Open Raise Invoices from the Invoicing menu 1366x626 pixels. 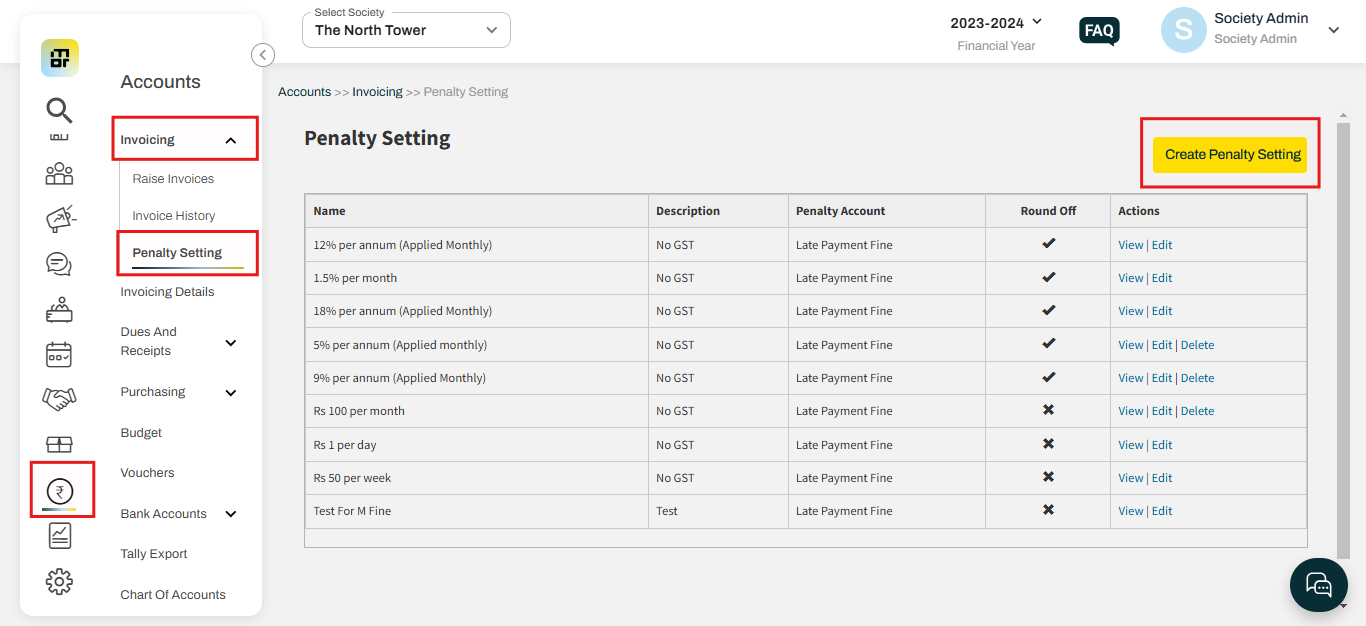click(172, 178)
